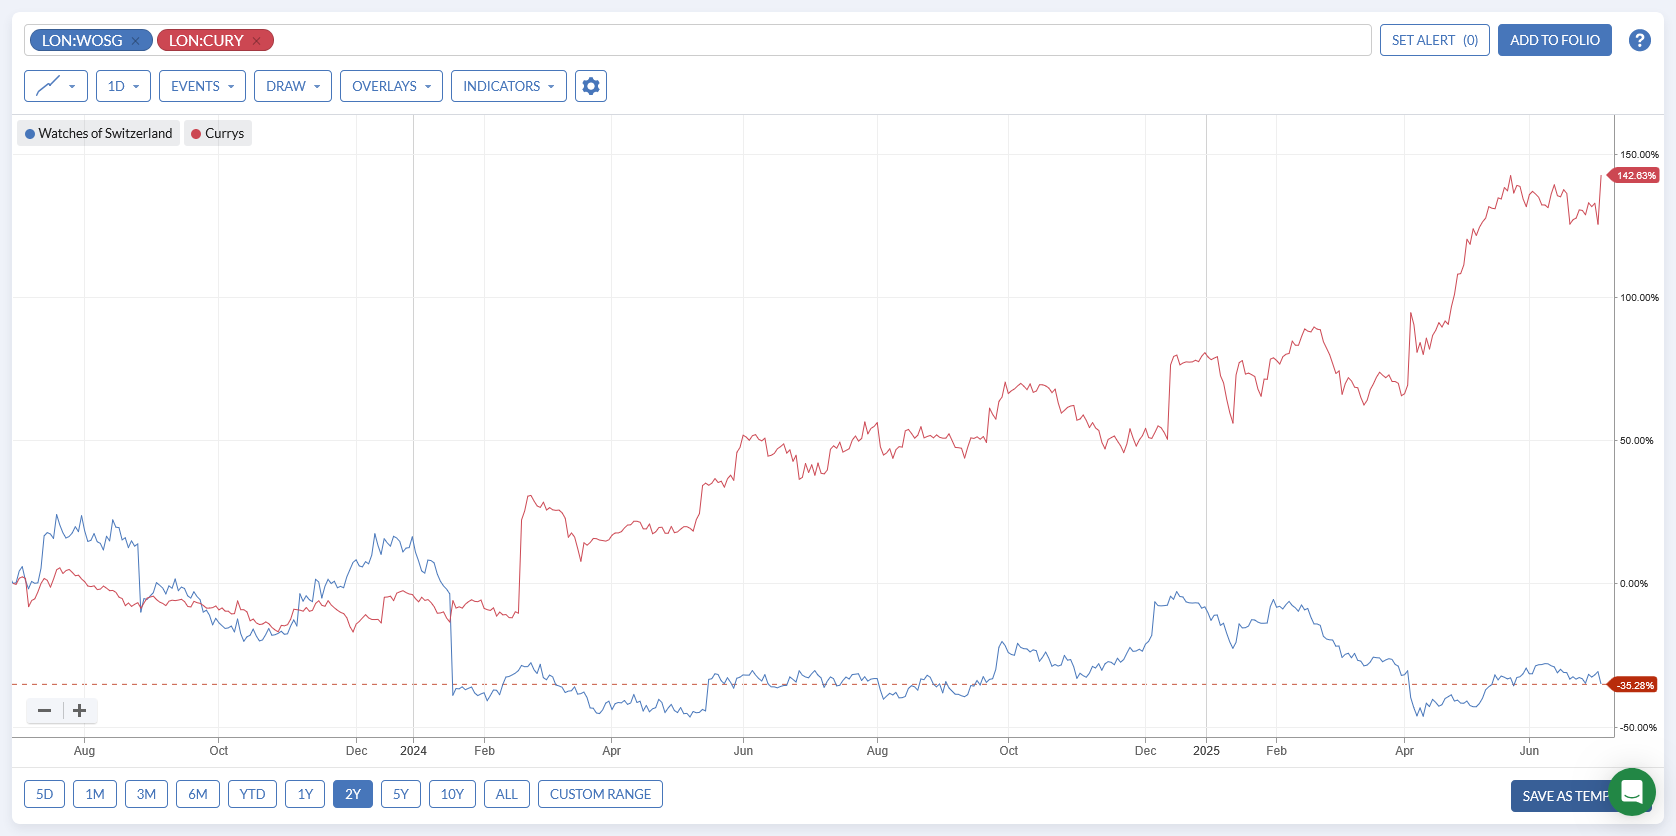Zoom out with the minus icon
Screen dimensions: 1676x836
pos(44,711)
